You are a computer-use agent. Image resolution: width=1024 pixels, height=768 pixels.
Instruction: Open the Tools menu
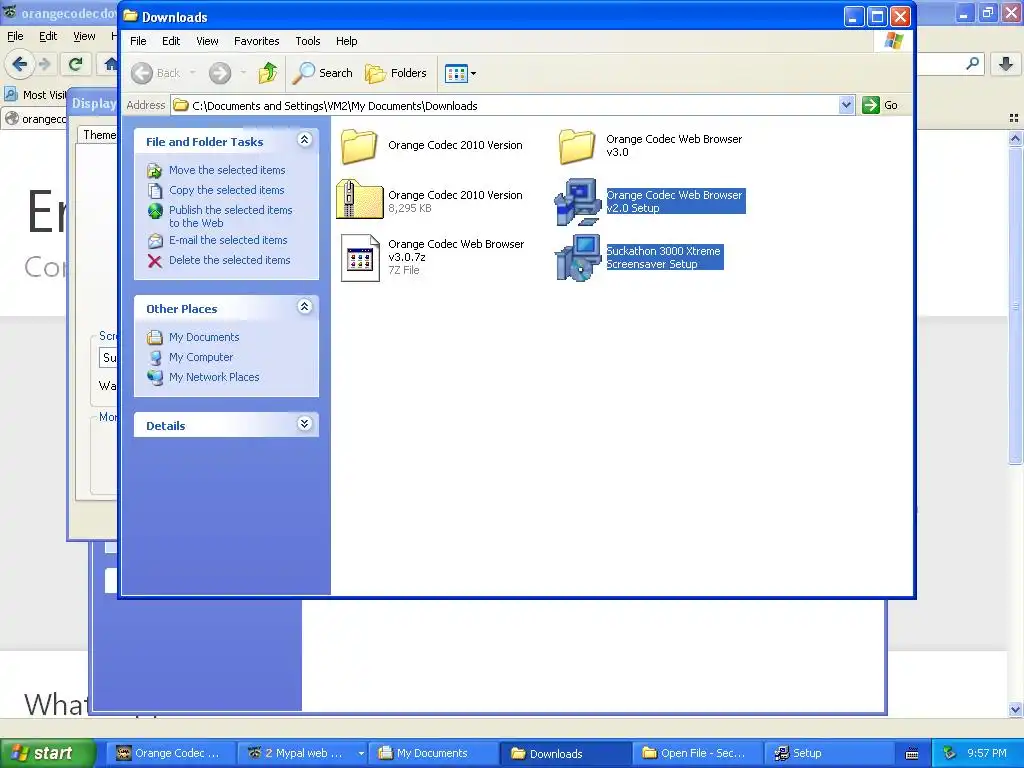tap(308, 40)
